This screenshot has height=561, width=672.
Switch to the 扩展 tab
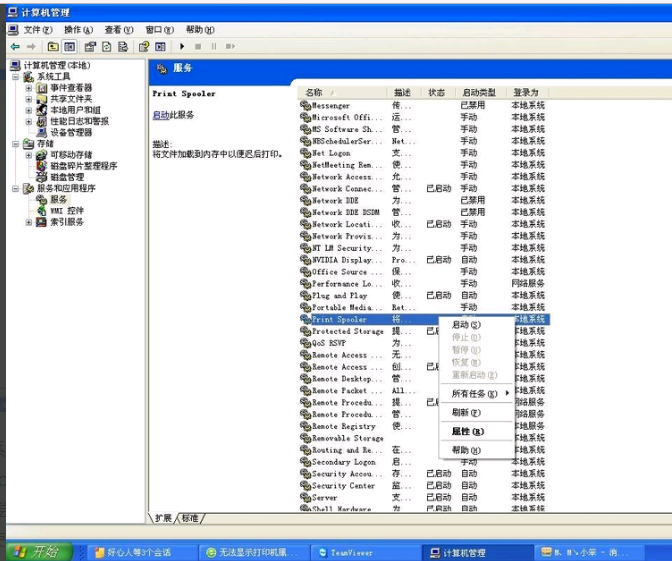[x=163, y=518]
